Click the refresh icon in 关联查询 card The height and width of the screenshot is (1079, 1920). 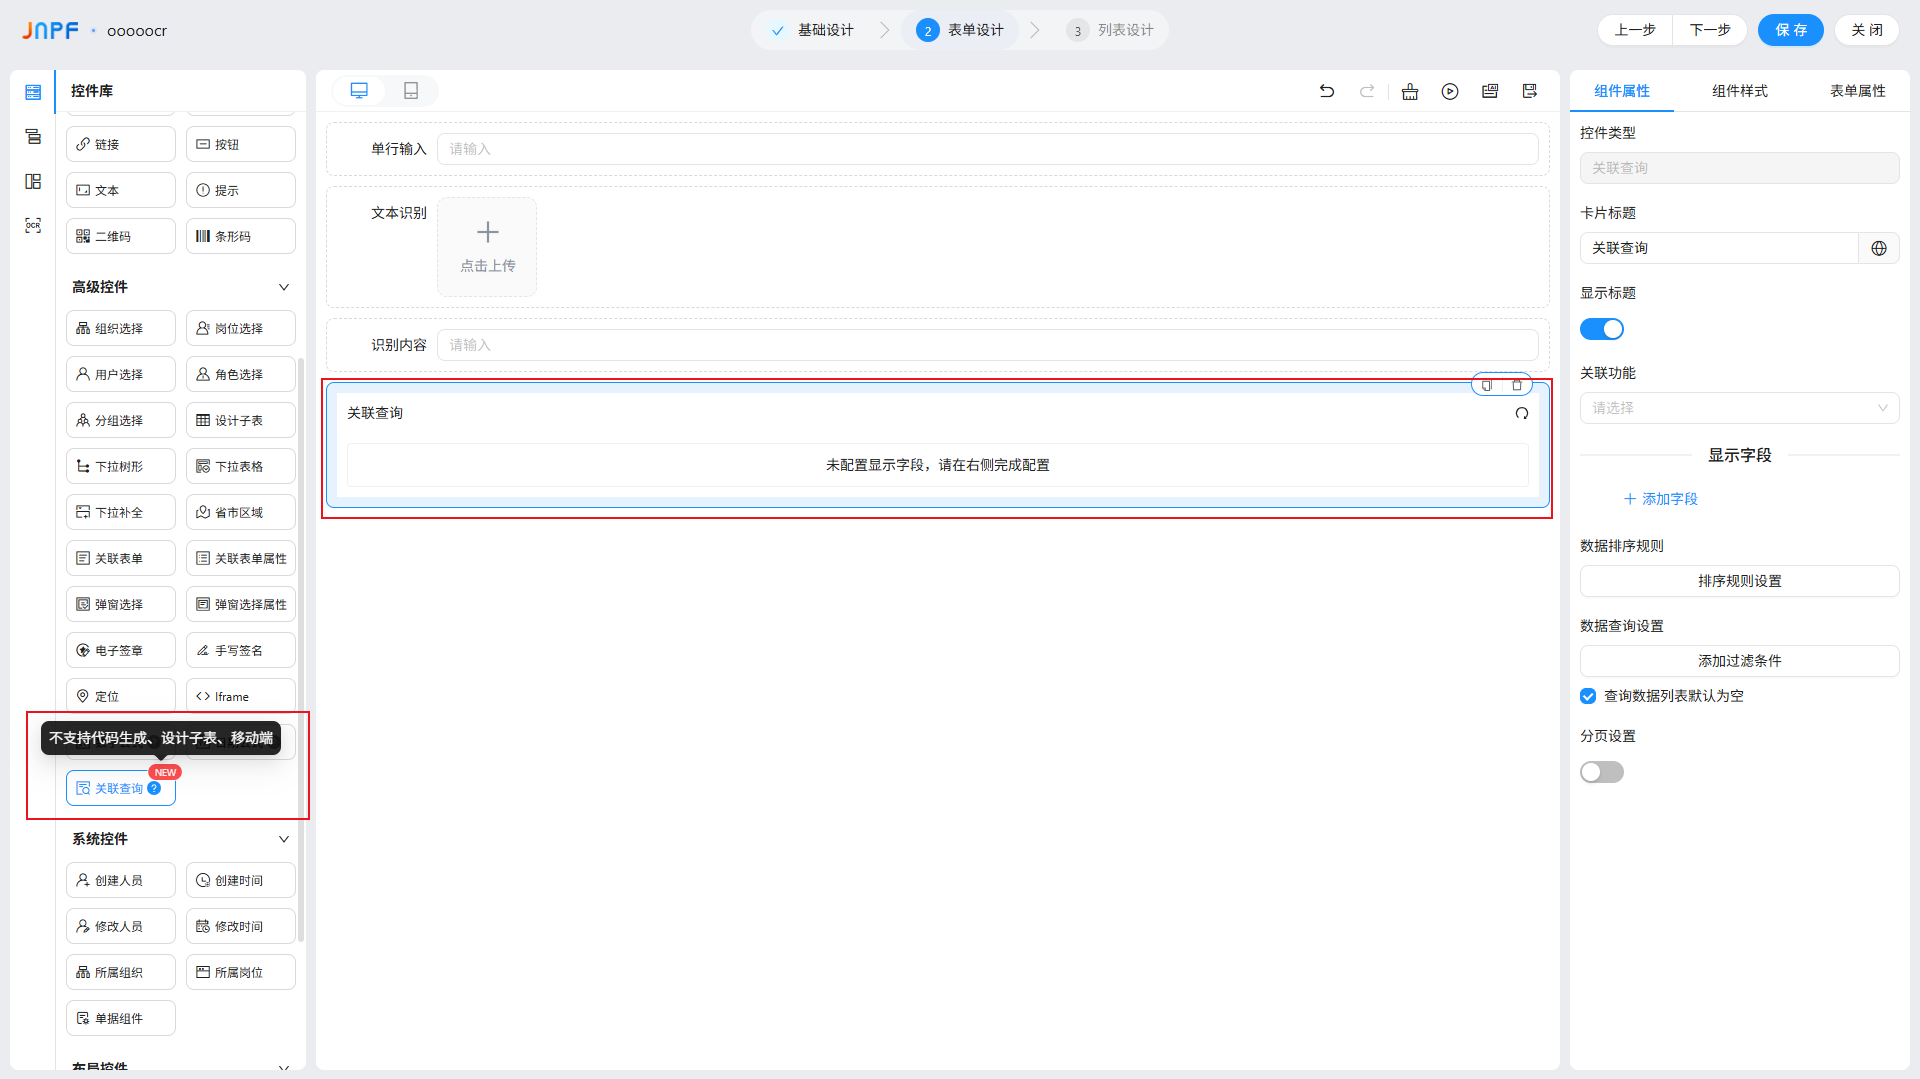point(1522,413)
